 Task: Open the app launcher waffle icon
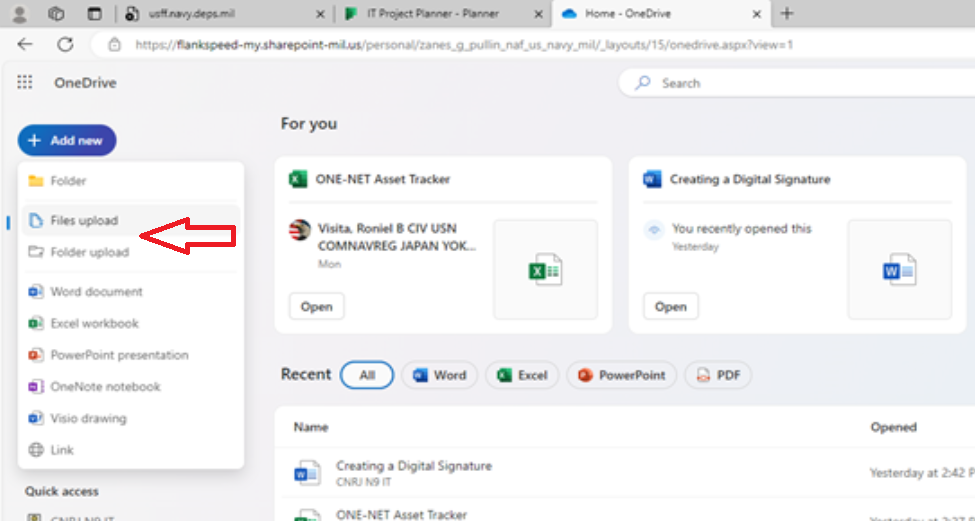pos(24,83)
